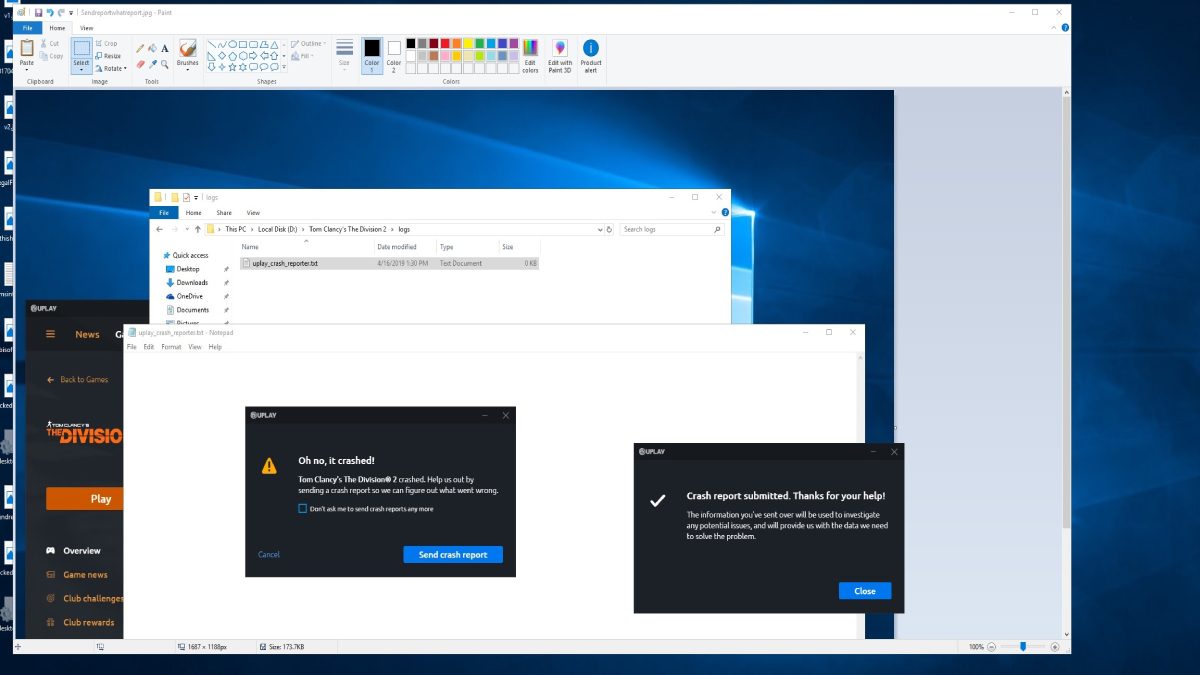This screenshot has height=675, width=1200.
Task: Open Customize Quick Access Toolbar dropdown
Action: (x=71, y=13)
